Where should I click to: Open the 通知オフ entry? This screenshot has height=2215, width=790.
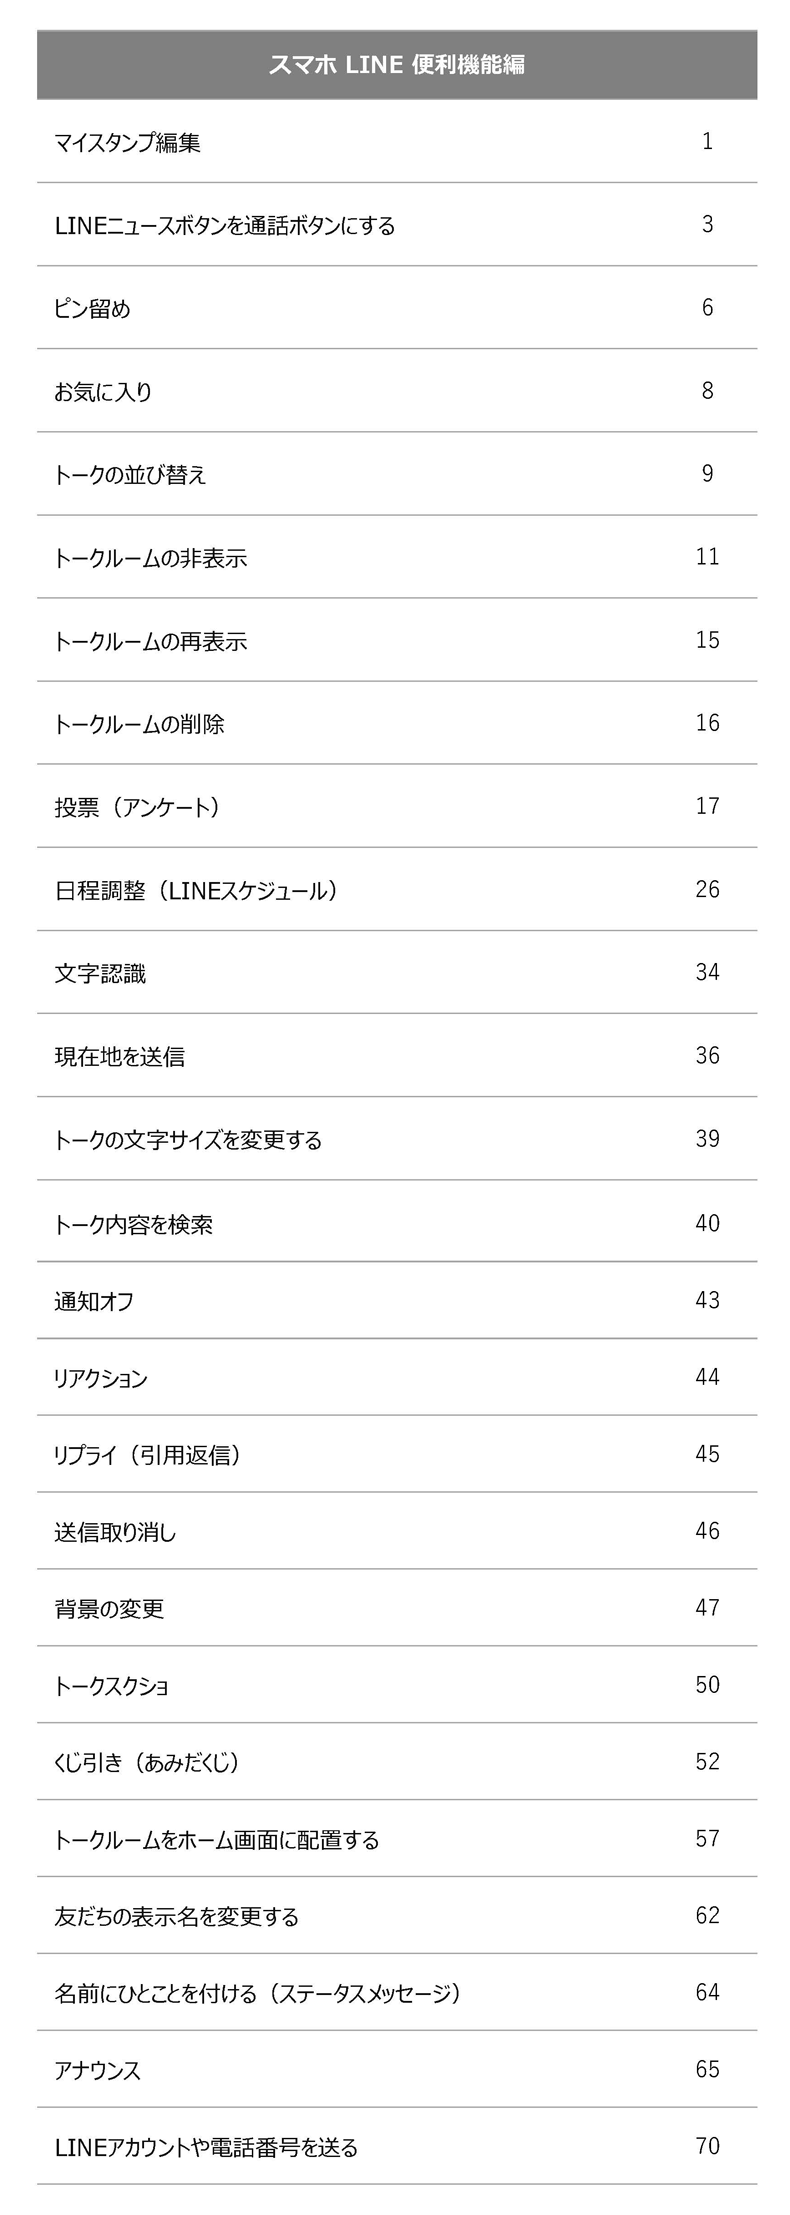point(94,1301)
